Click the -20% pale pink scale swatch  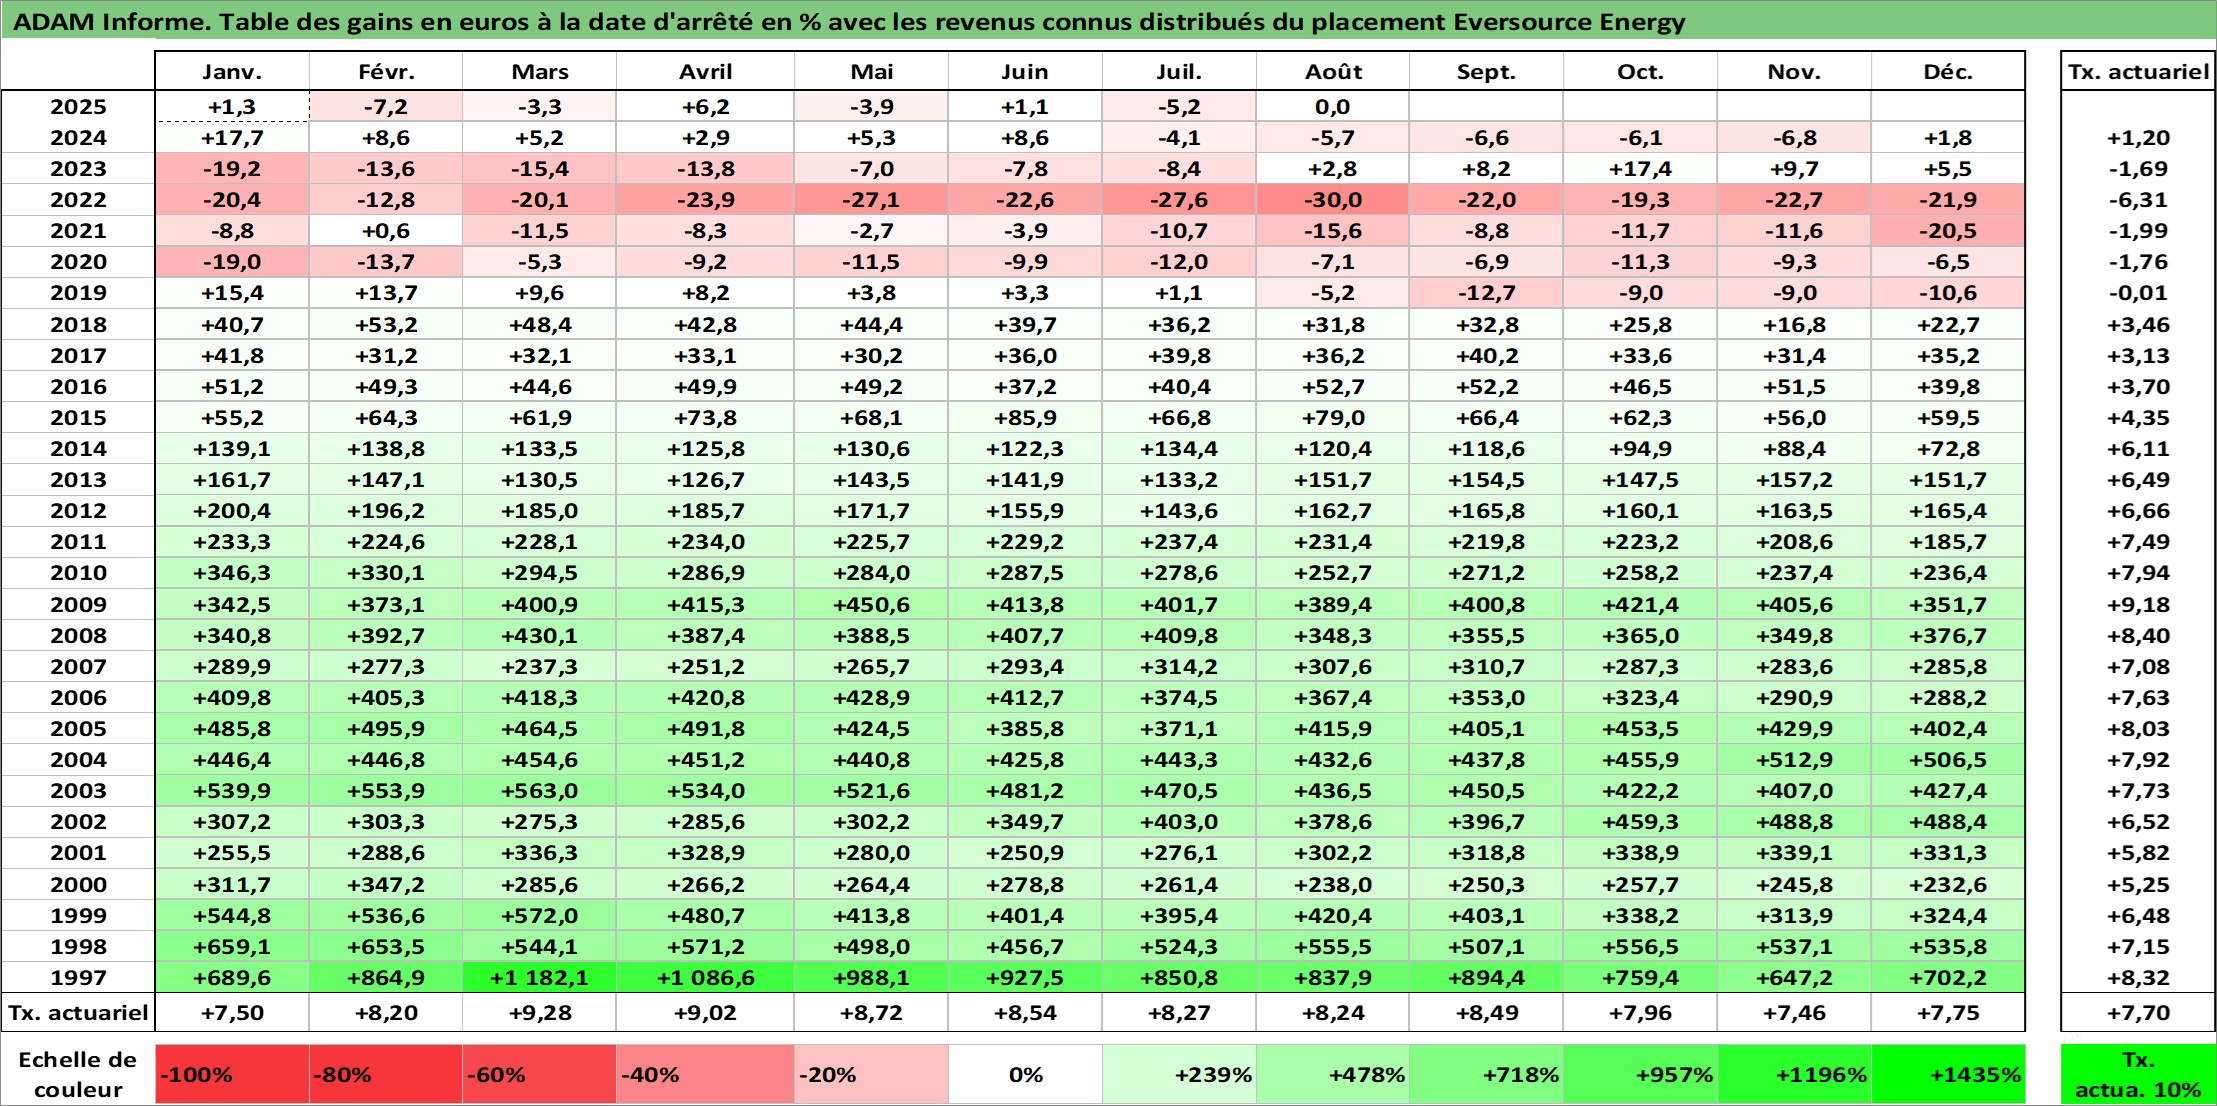871,1075
